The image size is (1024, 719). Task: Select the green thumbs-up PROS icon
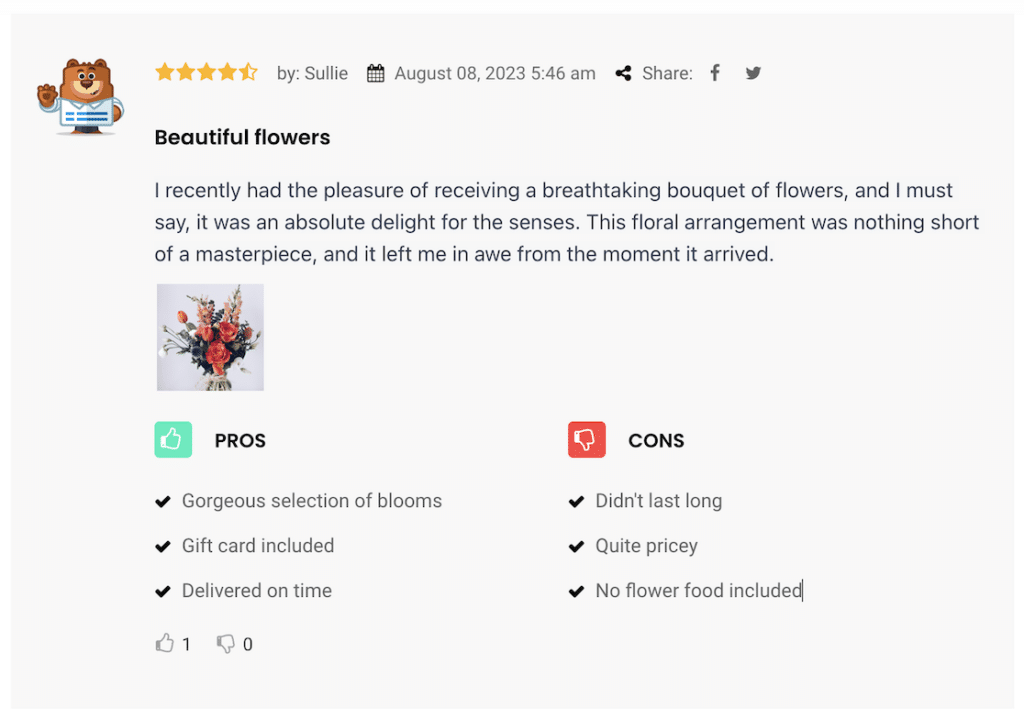[x=172, y=440]
